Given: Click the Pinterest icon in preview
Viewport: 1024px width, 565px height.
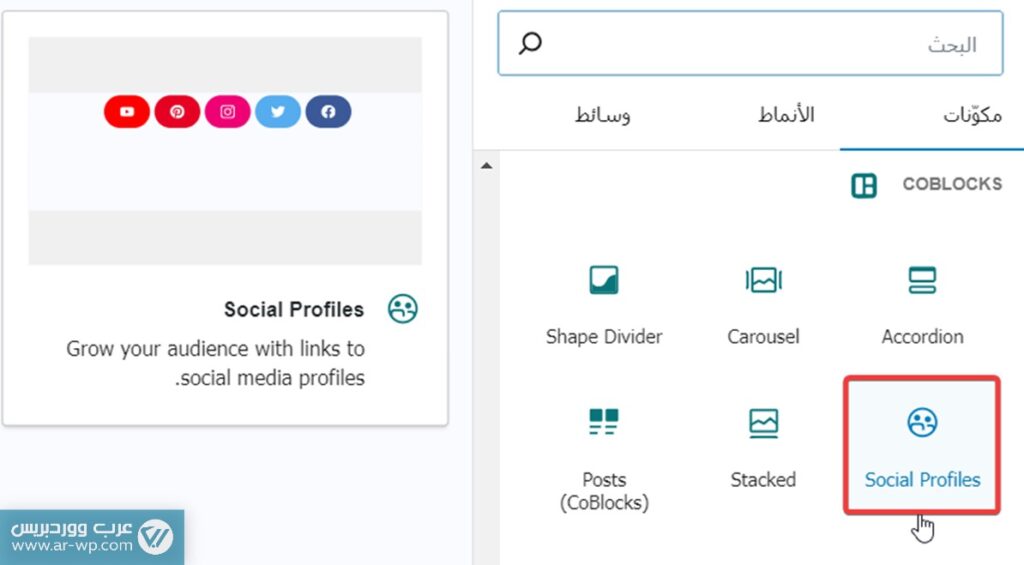Looking at the screenshot, I should [177, 112].
